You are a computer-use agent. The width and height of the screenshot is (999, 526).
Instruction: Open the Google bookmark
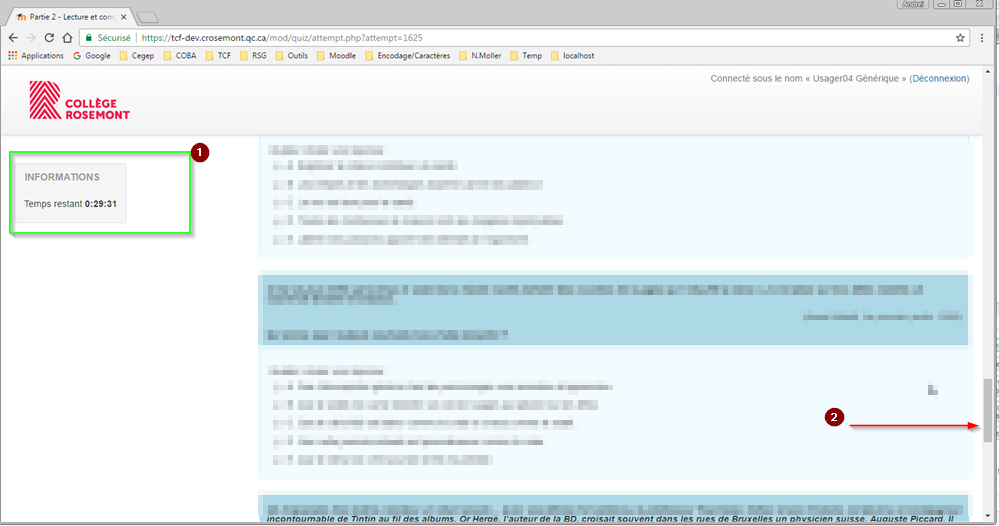tap(91, 56)
